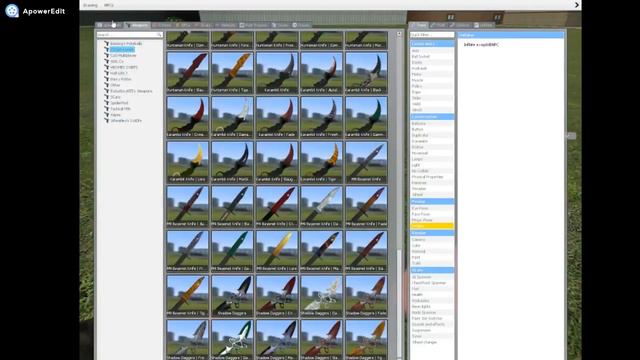Select the SCars weapon category

coord(115,97)
